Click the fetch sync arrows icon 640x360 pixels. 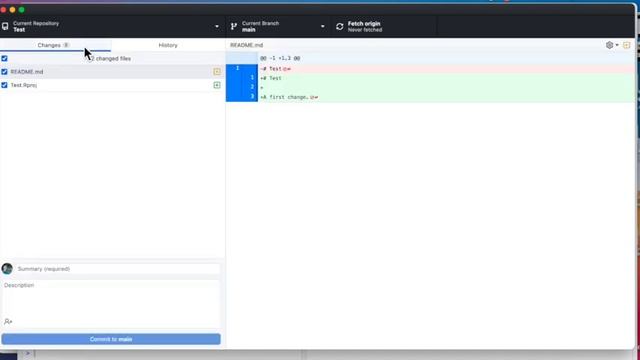340,27
